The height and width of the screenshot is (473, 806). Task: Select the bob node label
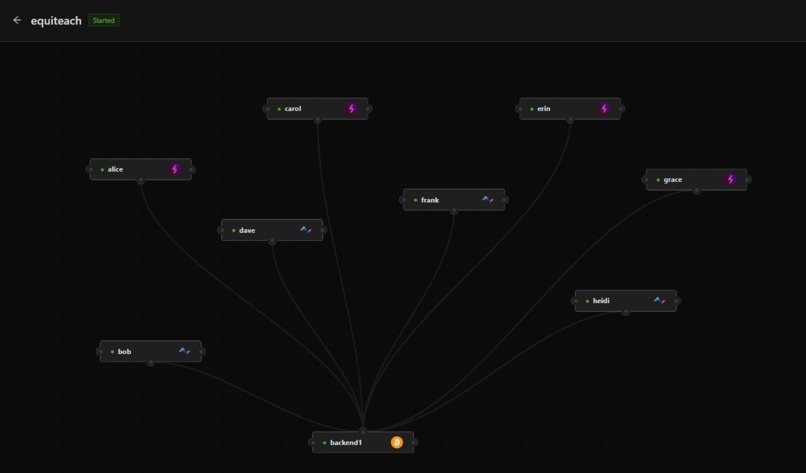[124, 351]
